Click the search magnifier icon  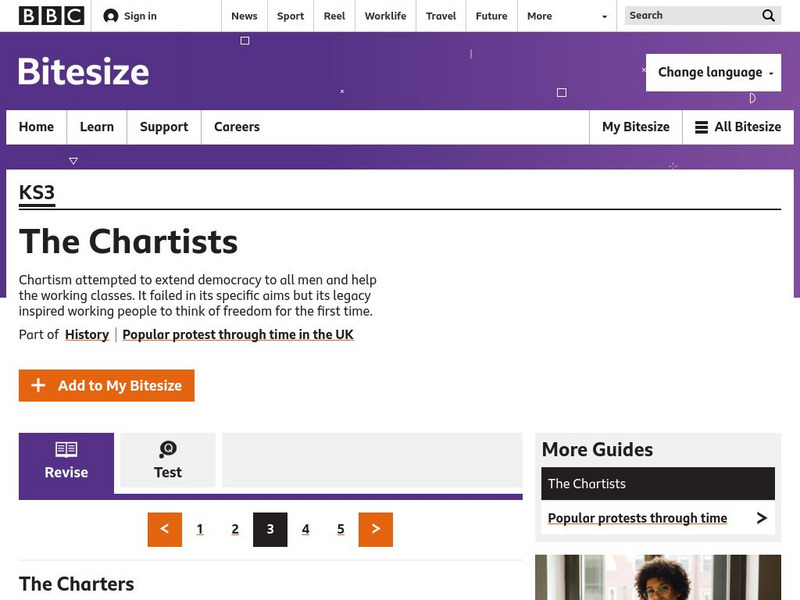(768, 16)
